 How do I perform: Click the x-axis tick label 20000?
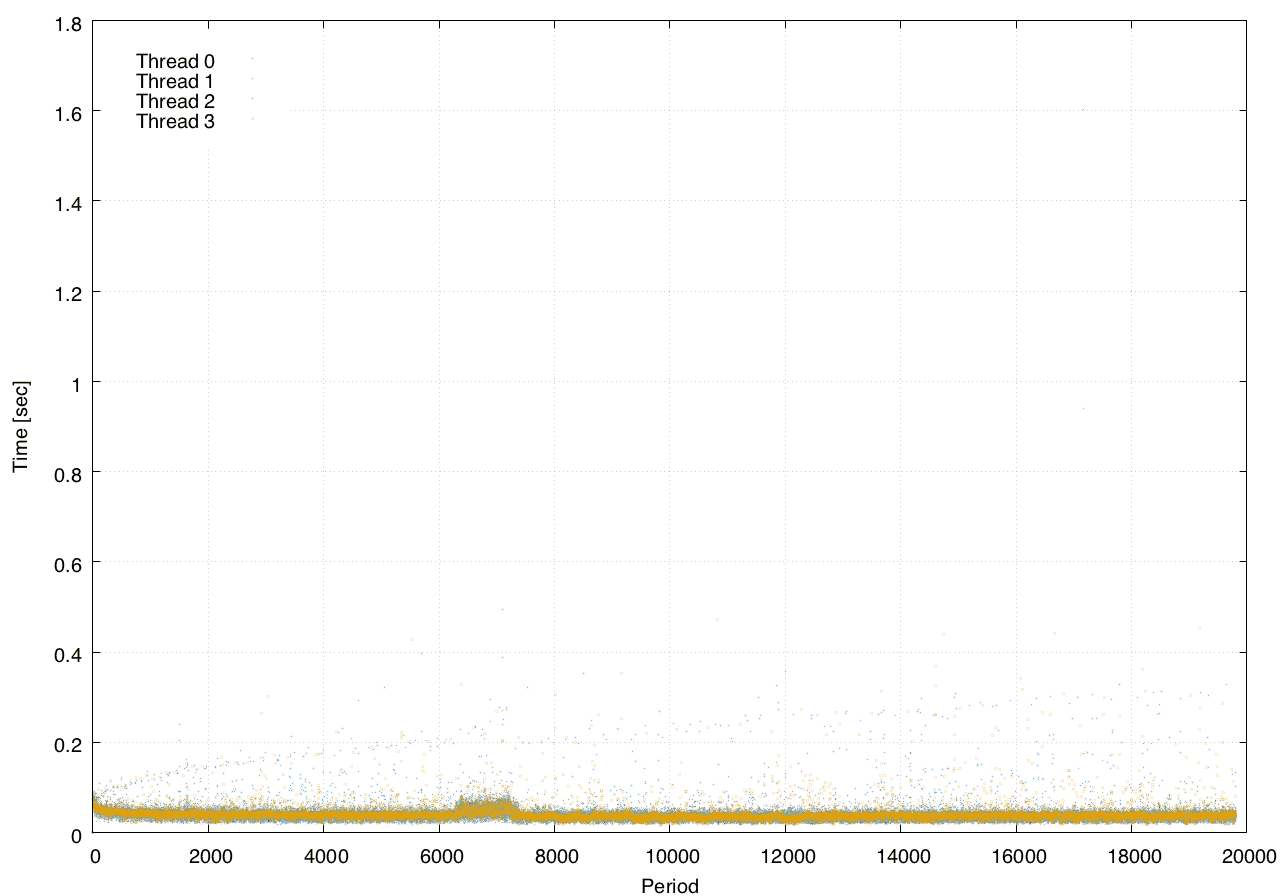[1248, 857]
